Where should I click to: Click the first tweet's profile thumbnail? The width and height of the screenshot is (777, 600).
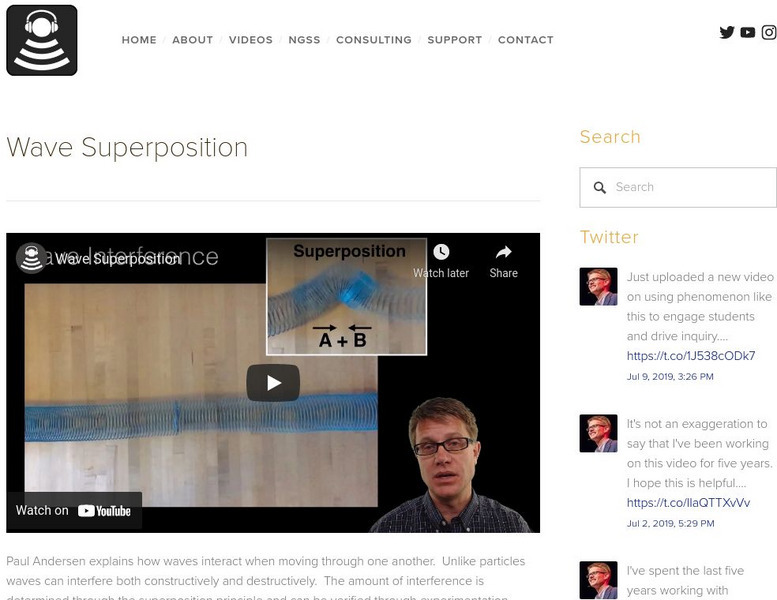[599, 286]
